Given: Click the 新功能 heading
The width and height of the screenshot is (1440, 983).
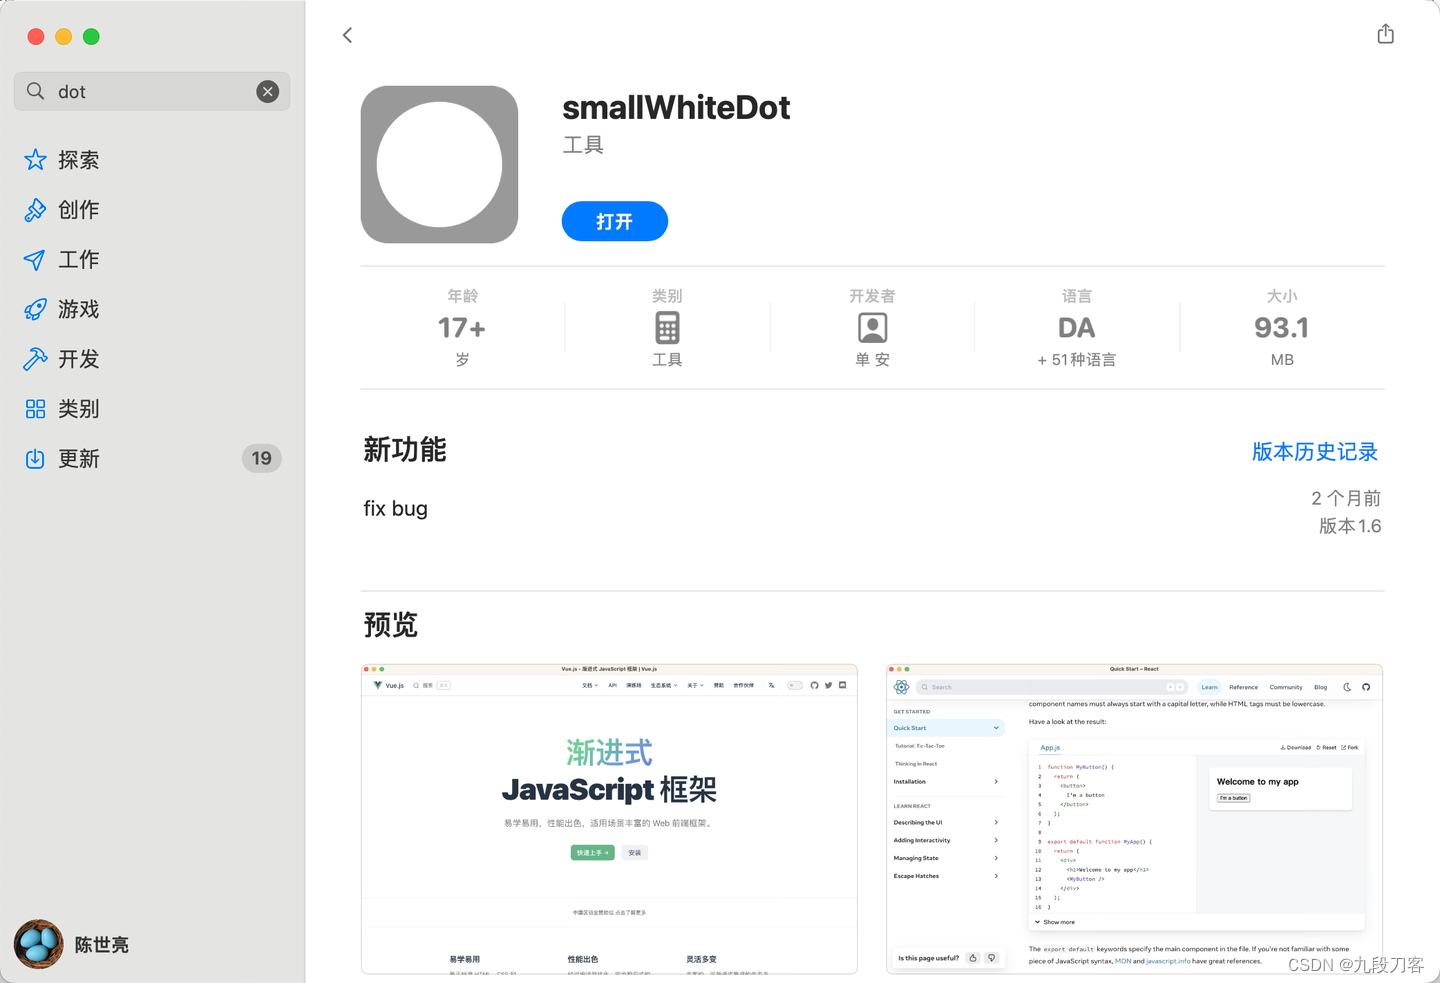Looking at the screenshot, I should (405, 450).
